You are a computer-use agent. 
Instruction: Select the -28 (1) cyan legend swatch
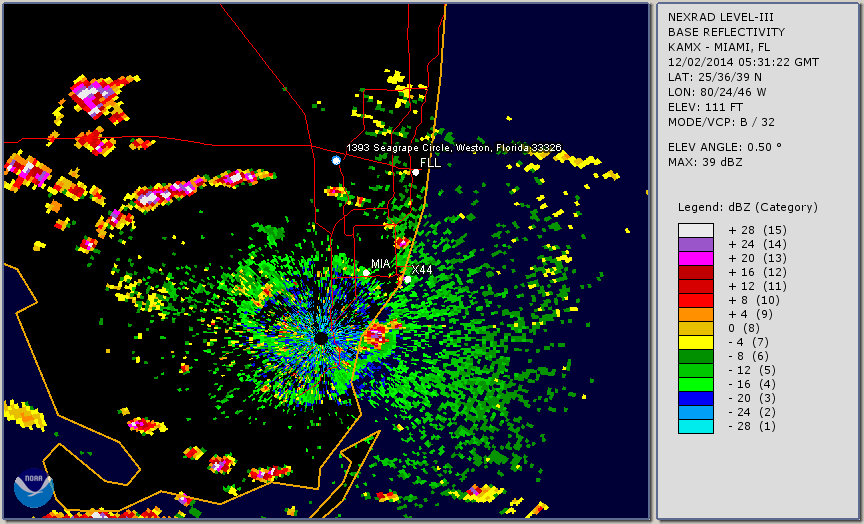[x=696, y=426]
